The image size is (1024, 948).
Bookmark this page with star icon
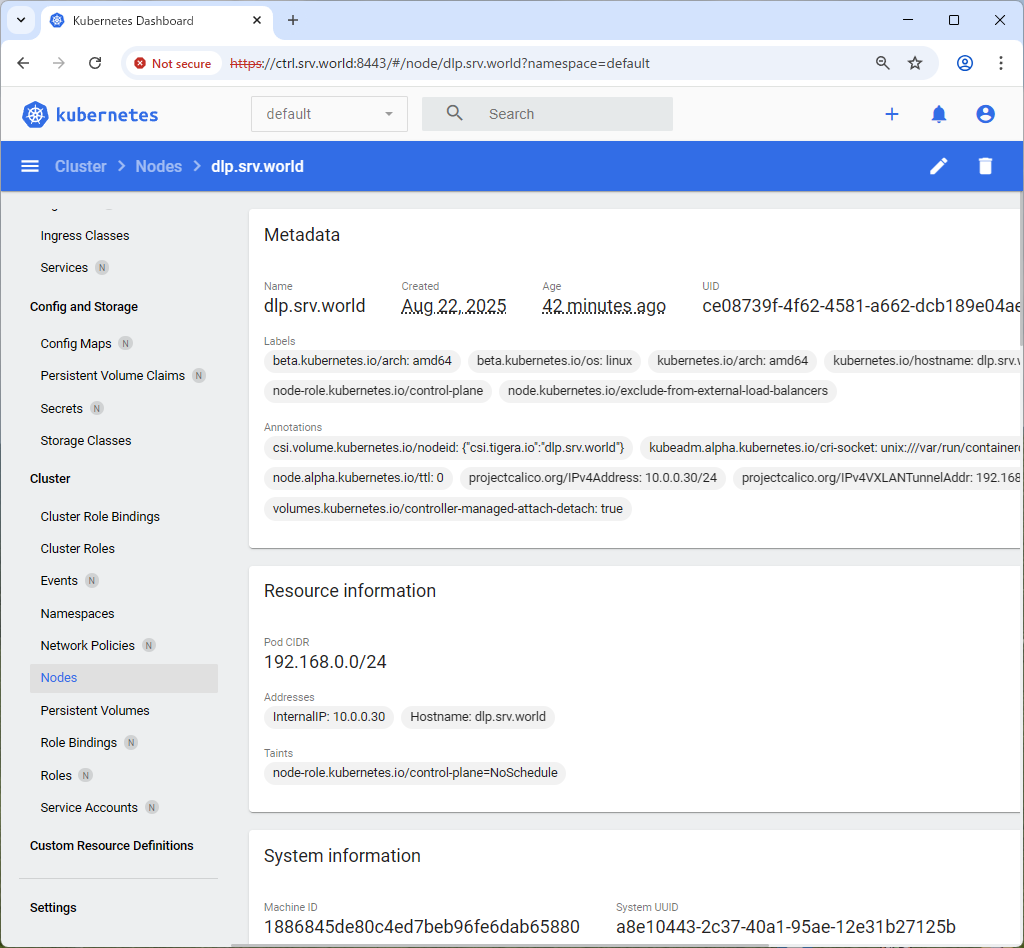[914, 63]
